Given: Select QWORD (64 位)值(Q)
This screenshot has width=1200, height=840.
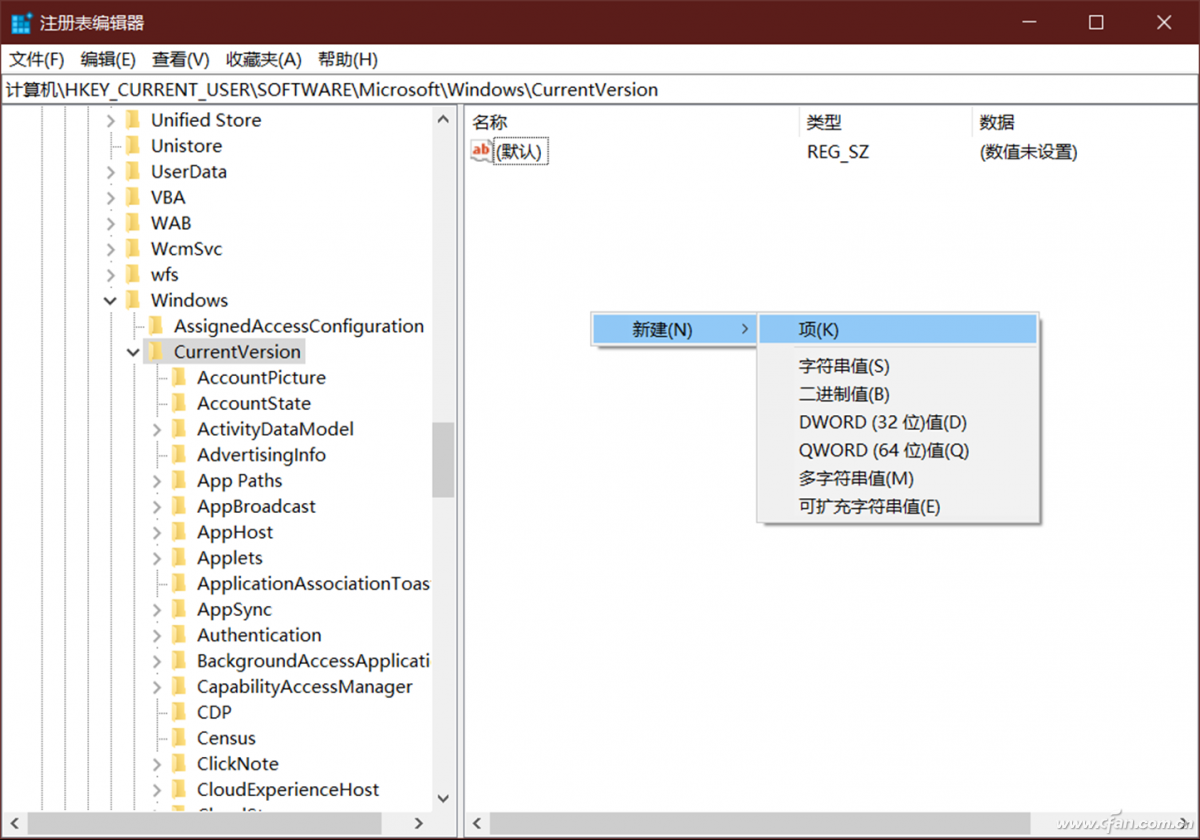Looking at the screenshot, I should [x=898, y=451].
